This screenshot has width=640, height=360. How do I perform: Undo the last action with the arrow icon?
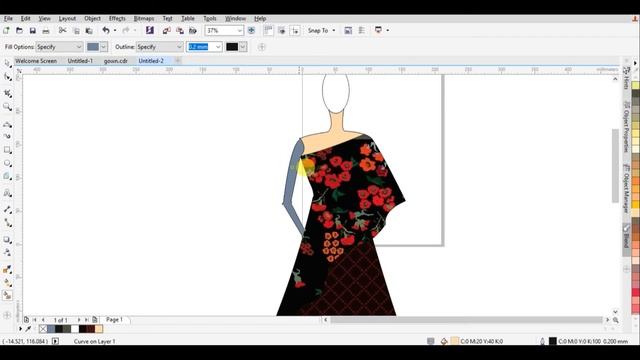pyautogui.click(x=106, y=30)
